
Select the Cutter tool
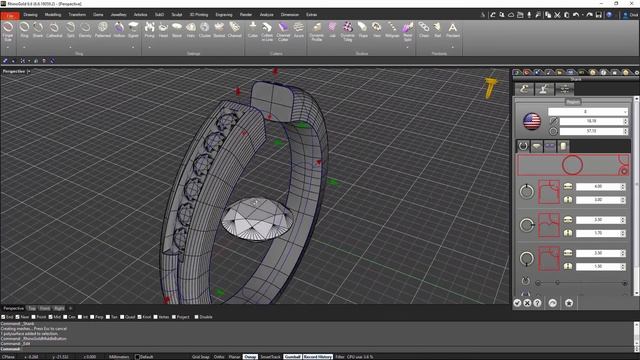(x=253, y=30)
